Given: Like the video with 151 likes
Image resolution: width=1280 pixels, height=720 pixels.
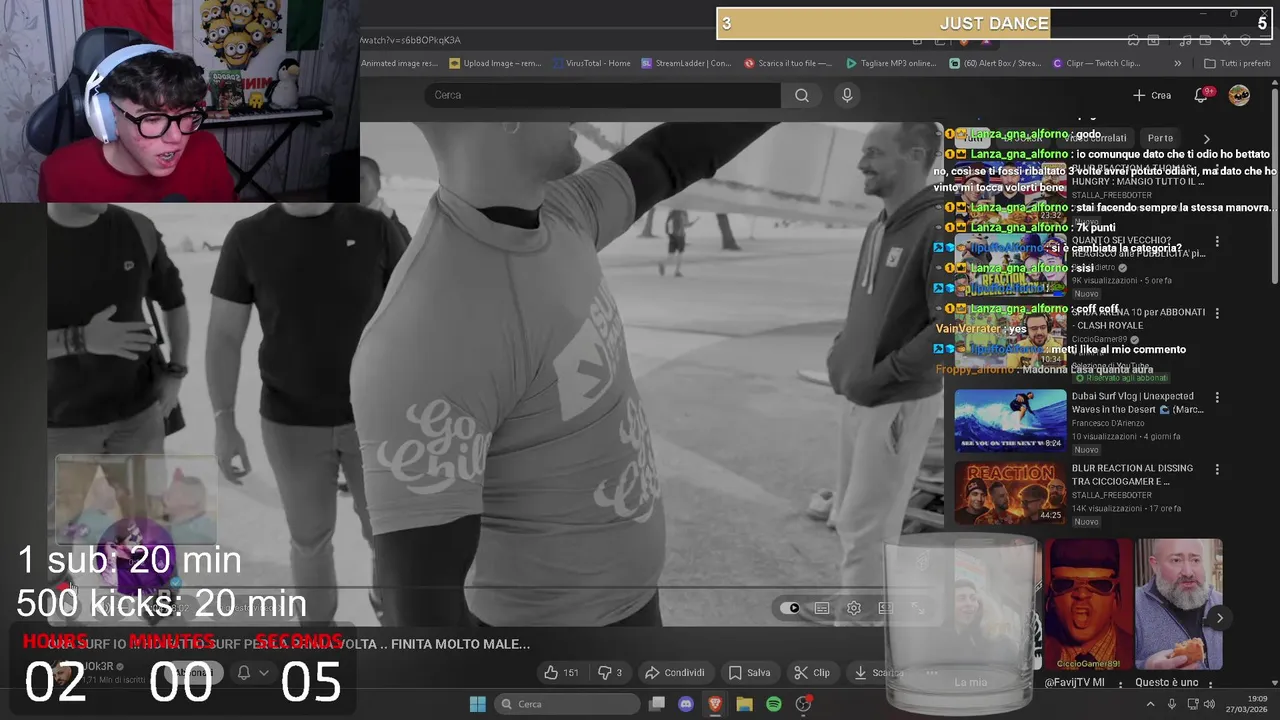Looking at the screenshot, I should pos(562,673).
